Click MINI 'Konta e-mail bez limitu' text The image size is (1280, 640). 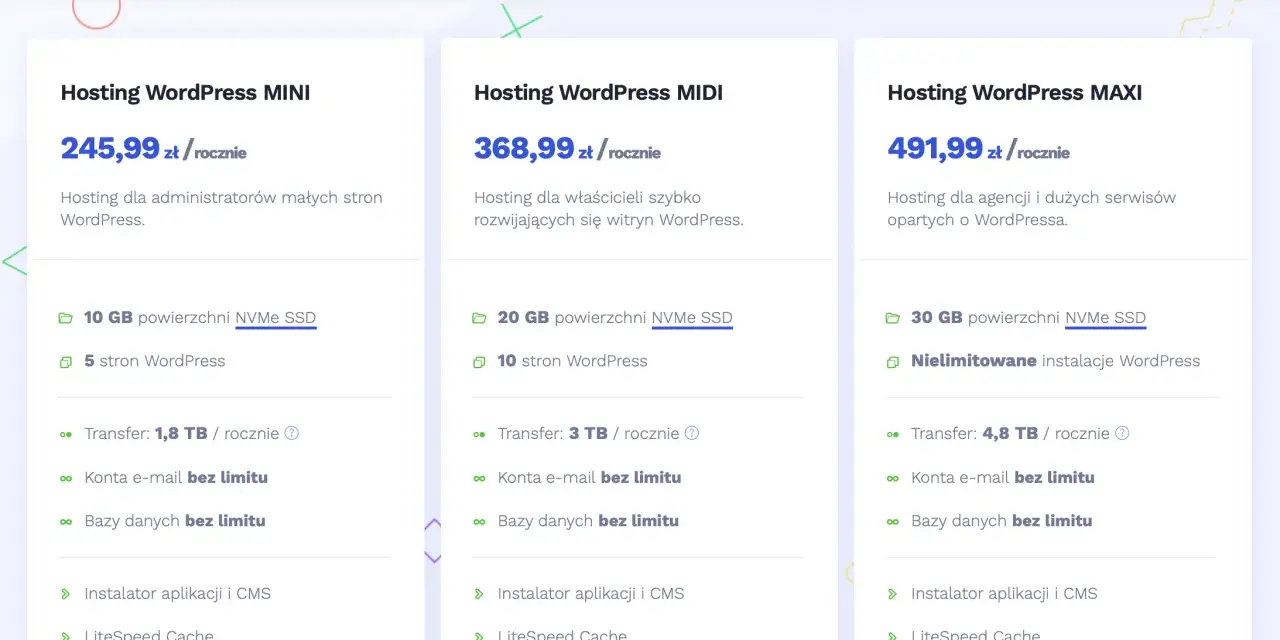[x=176, y=477]
